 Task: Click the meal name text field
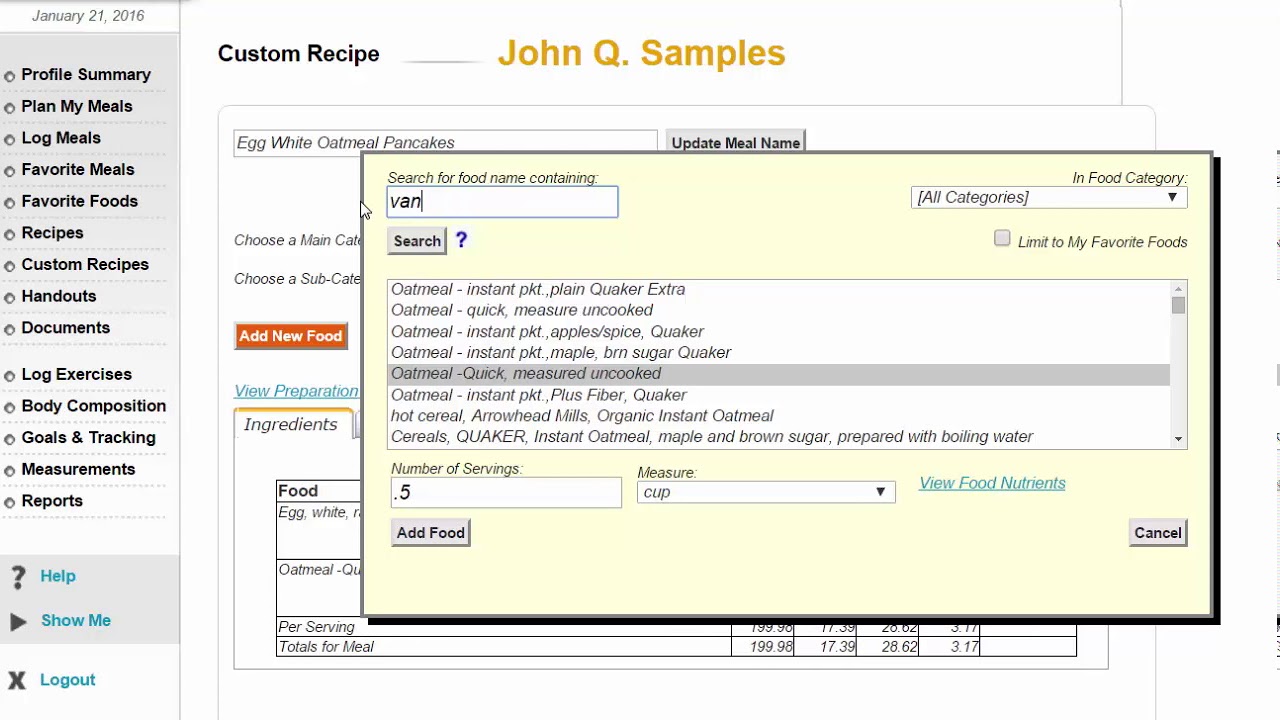[446, 143]
